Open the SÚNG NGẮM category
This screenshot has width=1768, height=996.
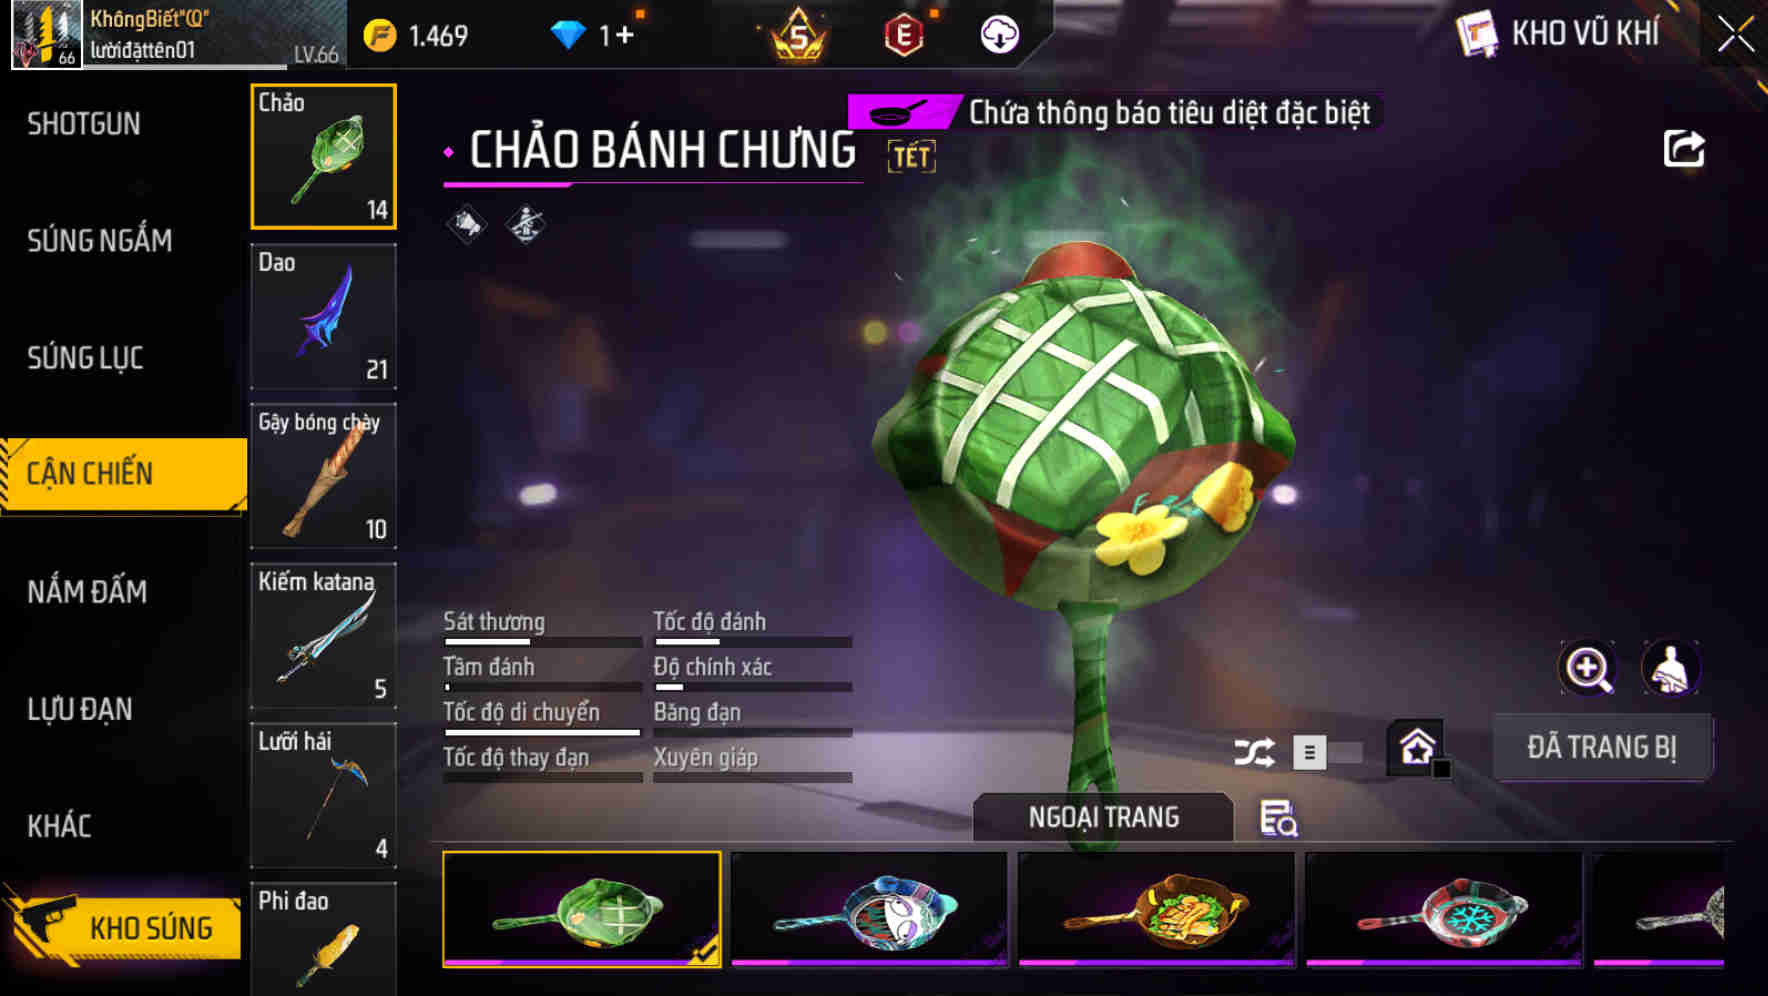[x=99, y=240]
